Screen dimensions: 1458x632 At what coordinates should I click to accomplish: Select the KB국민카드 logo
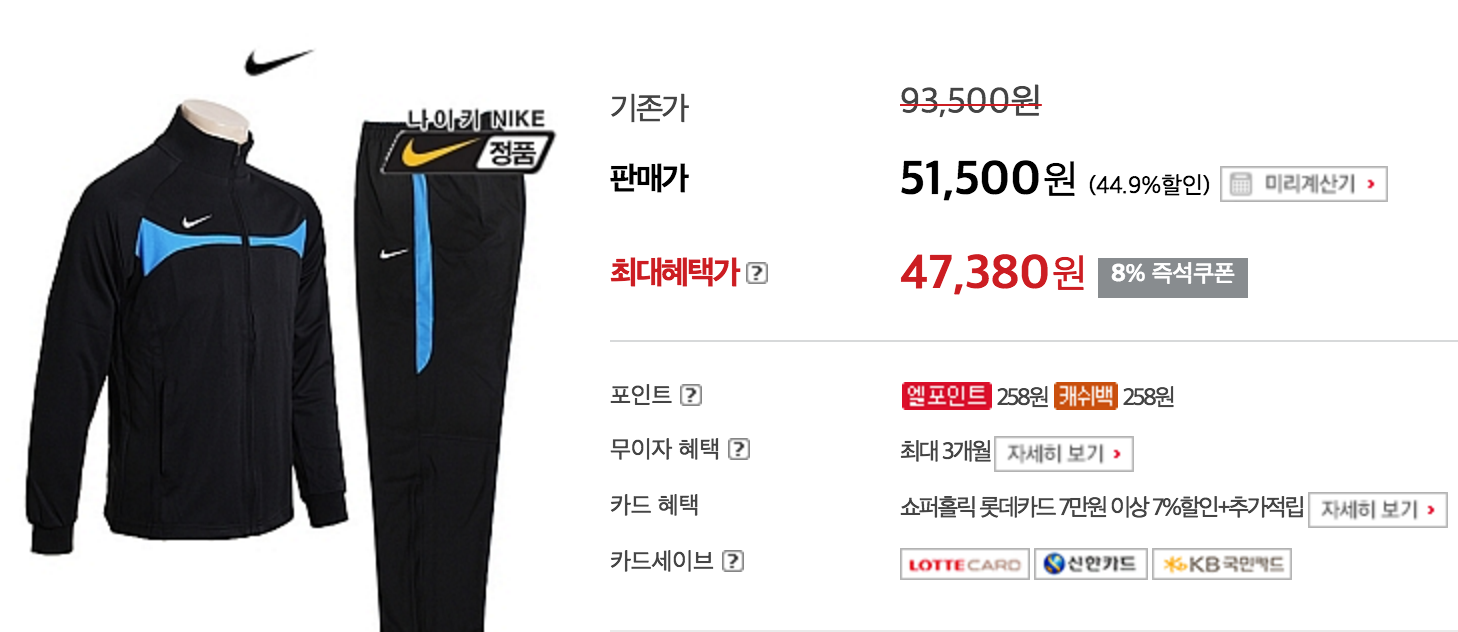pyautogui.click(x=1222, y=564)
